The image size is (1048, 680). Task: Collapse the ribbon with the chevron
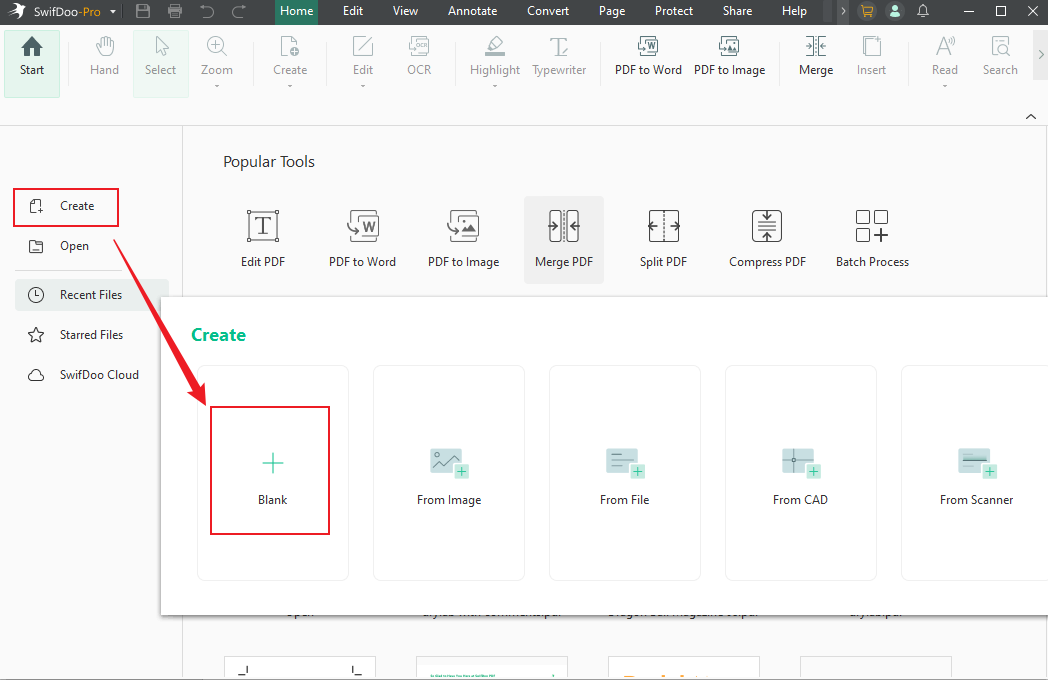tap(1031, 116)
